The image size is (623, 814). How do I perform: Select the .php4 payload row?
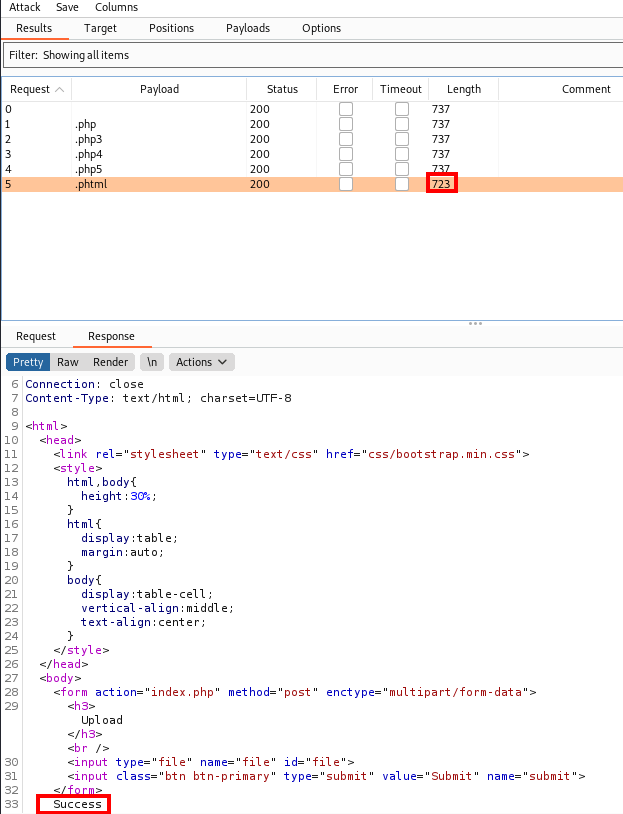(313, 154)
